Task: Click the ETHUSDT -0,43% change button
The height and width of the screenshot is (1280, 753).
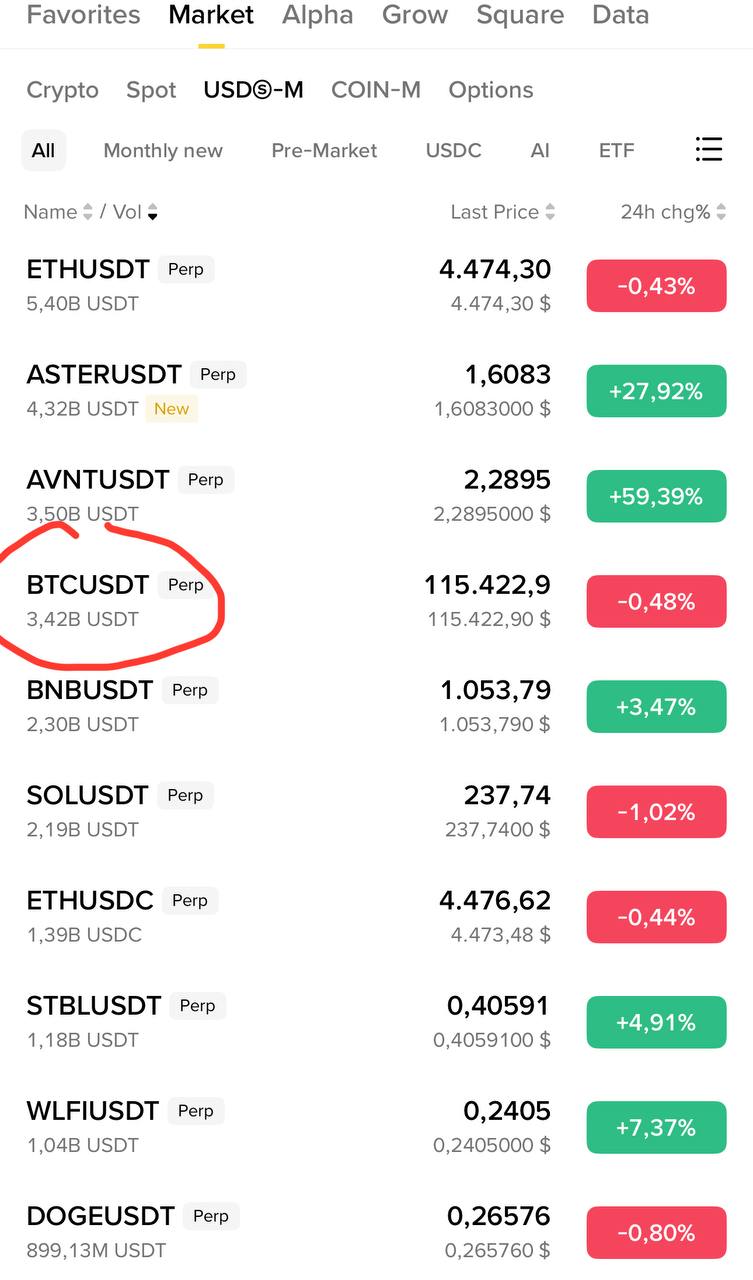Action: pos(656,286)
